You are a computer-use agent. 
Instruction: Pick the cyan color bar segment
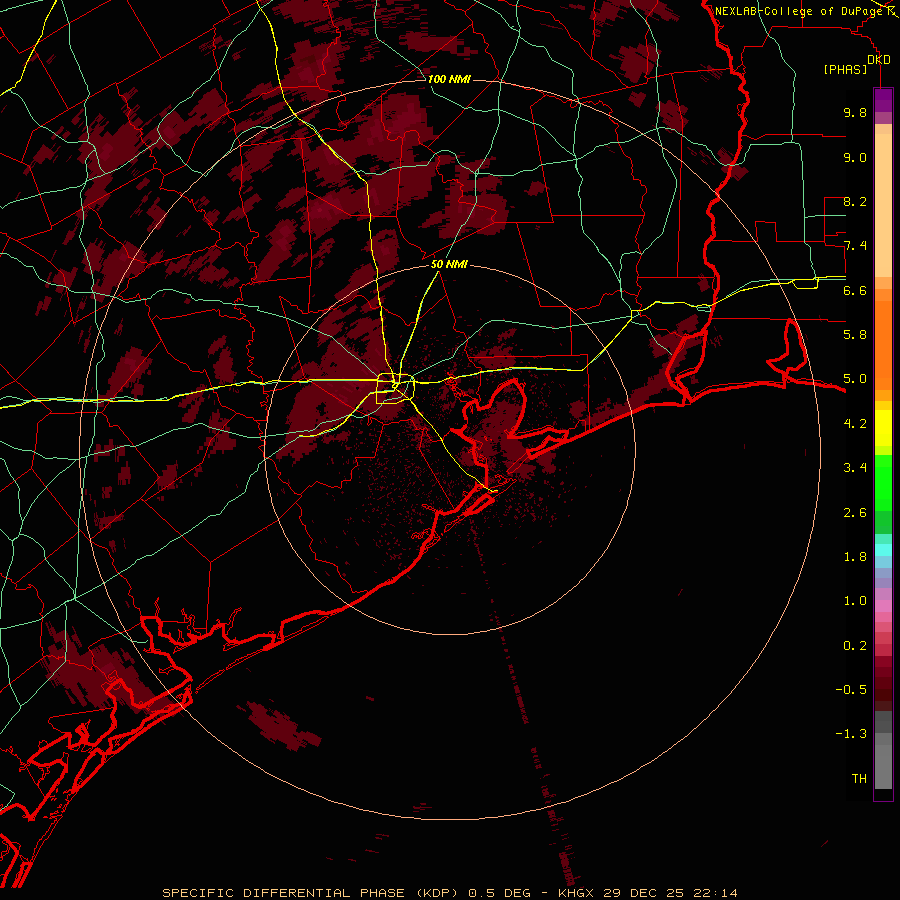pos(883,549)
